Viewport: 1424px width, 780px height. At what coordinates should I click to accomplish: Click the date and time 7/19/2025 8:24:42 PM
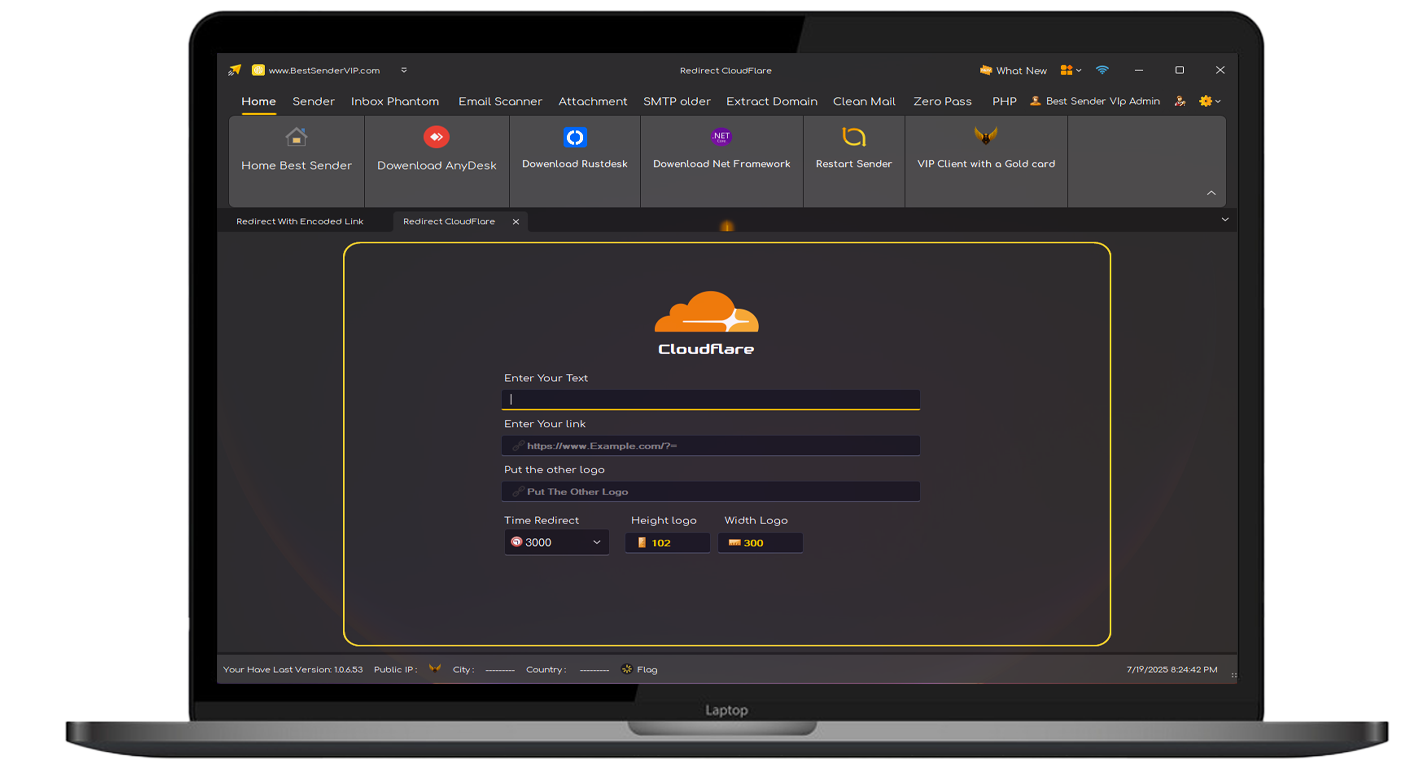1171,670
